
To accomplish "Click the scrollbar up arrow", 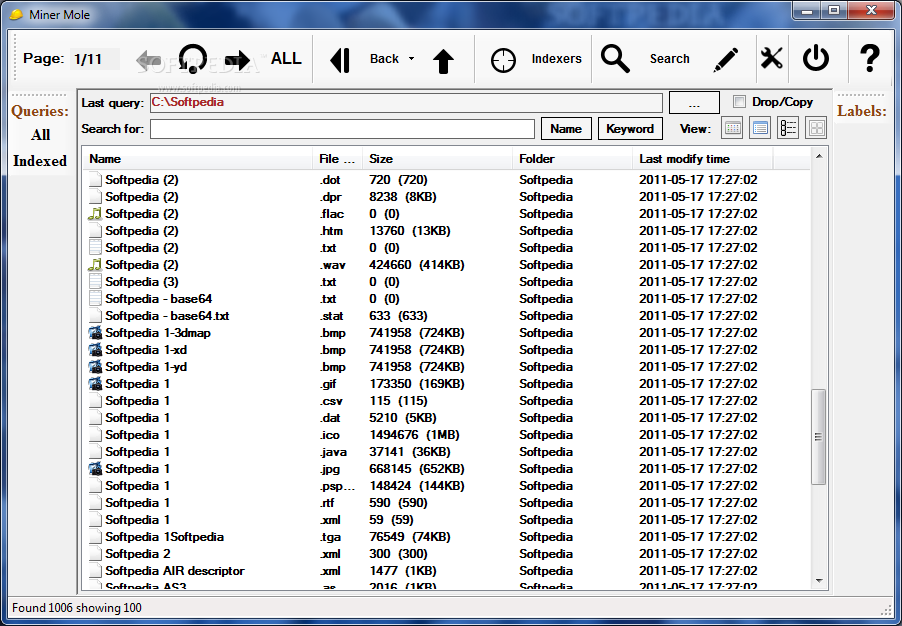I will pos(819,156).
